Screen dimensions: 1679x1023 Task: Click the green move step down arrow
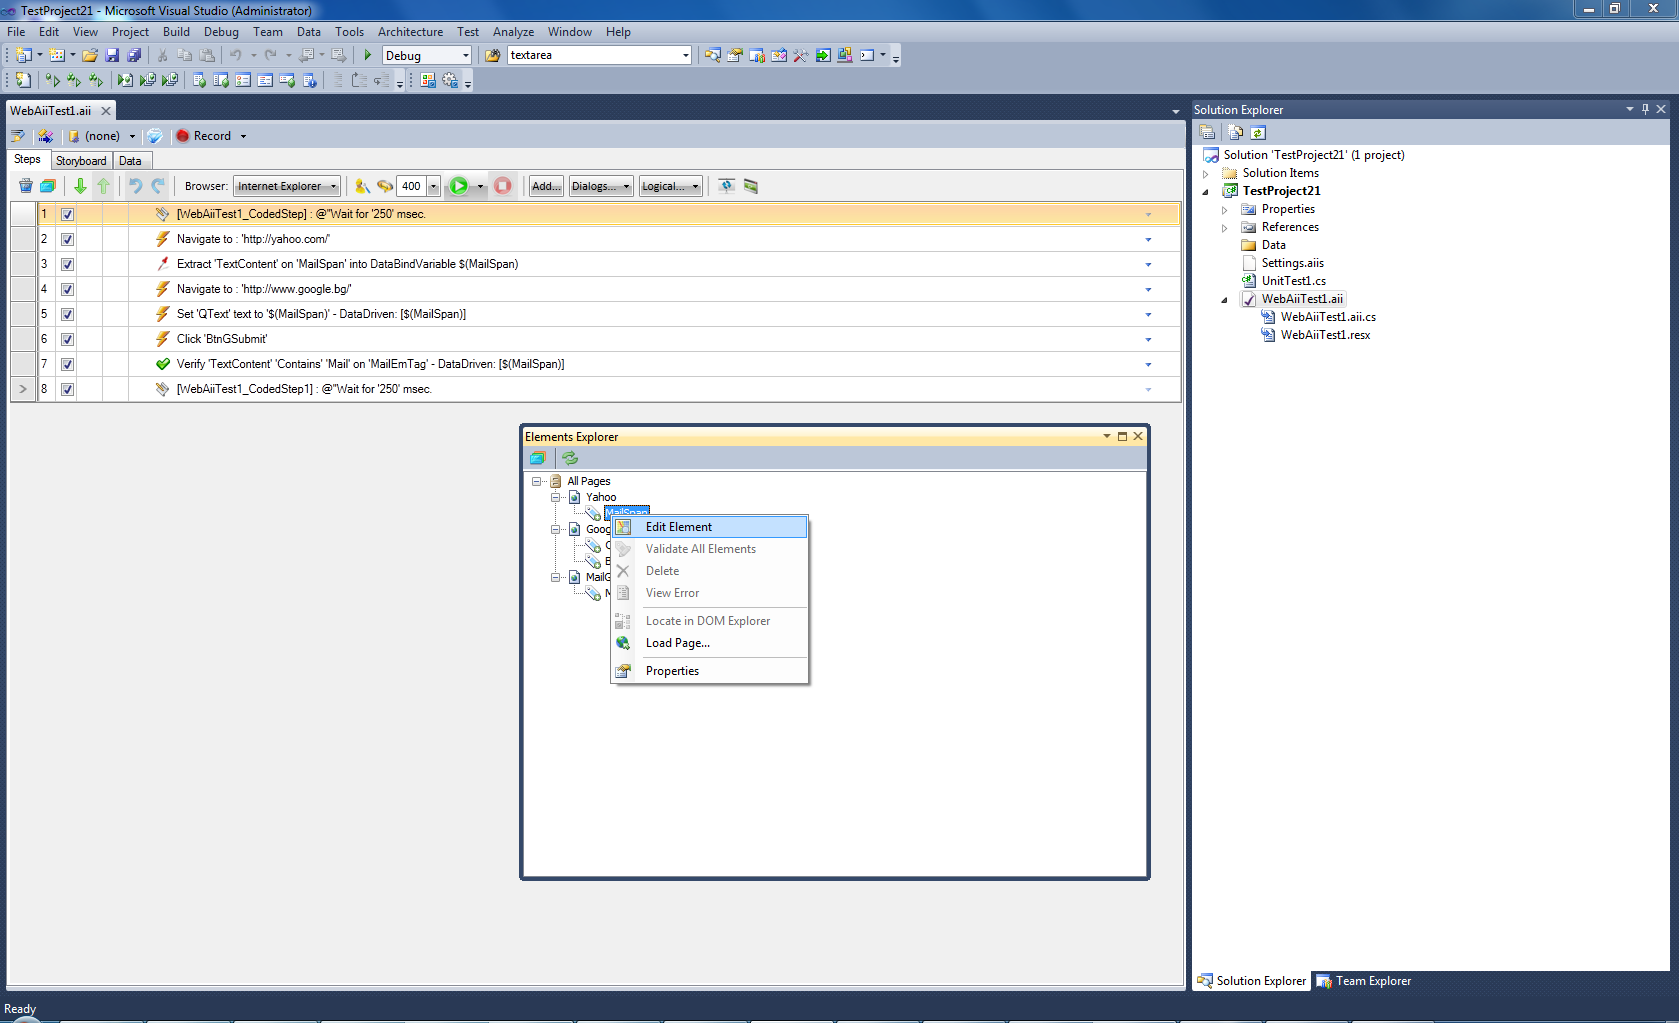(80, 186)
